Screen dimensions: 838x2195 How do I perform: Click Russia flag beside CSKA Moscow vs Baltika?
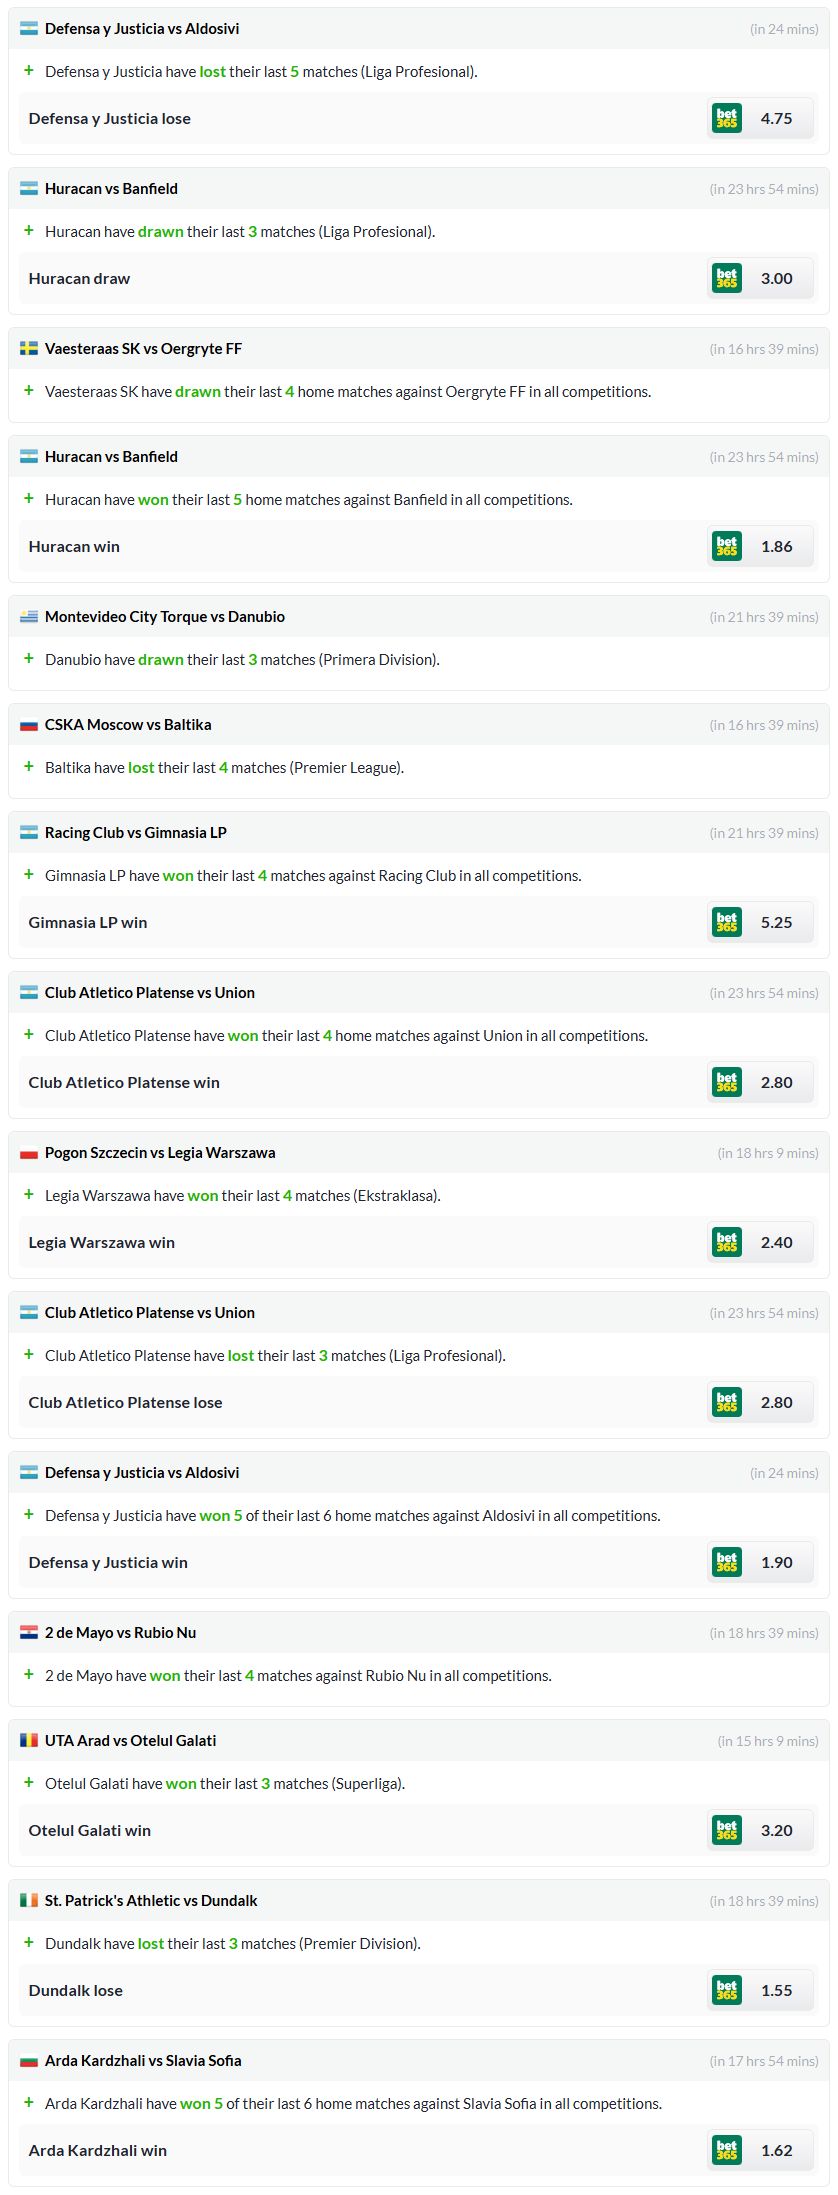pyautogui.click(x=29, y=725)
